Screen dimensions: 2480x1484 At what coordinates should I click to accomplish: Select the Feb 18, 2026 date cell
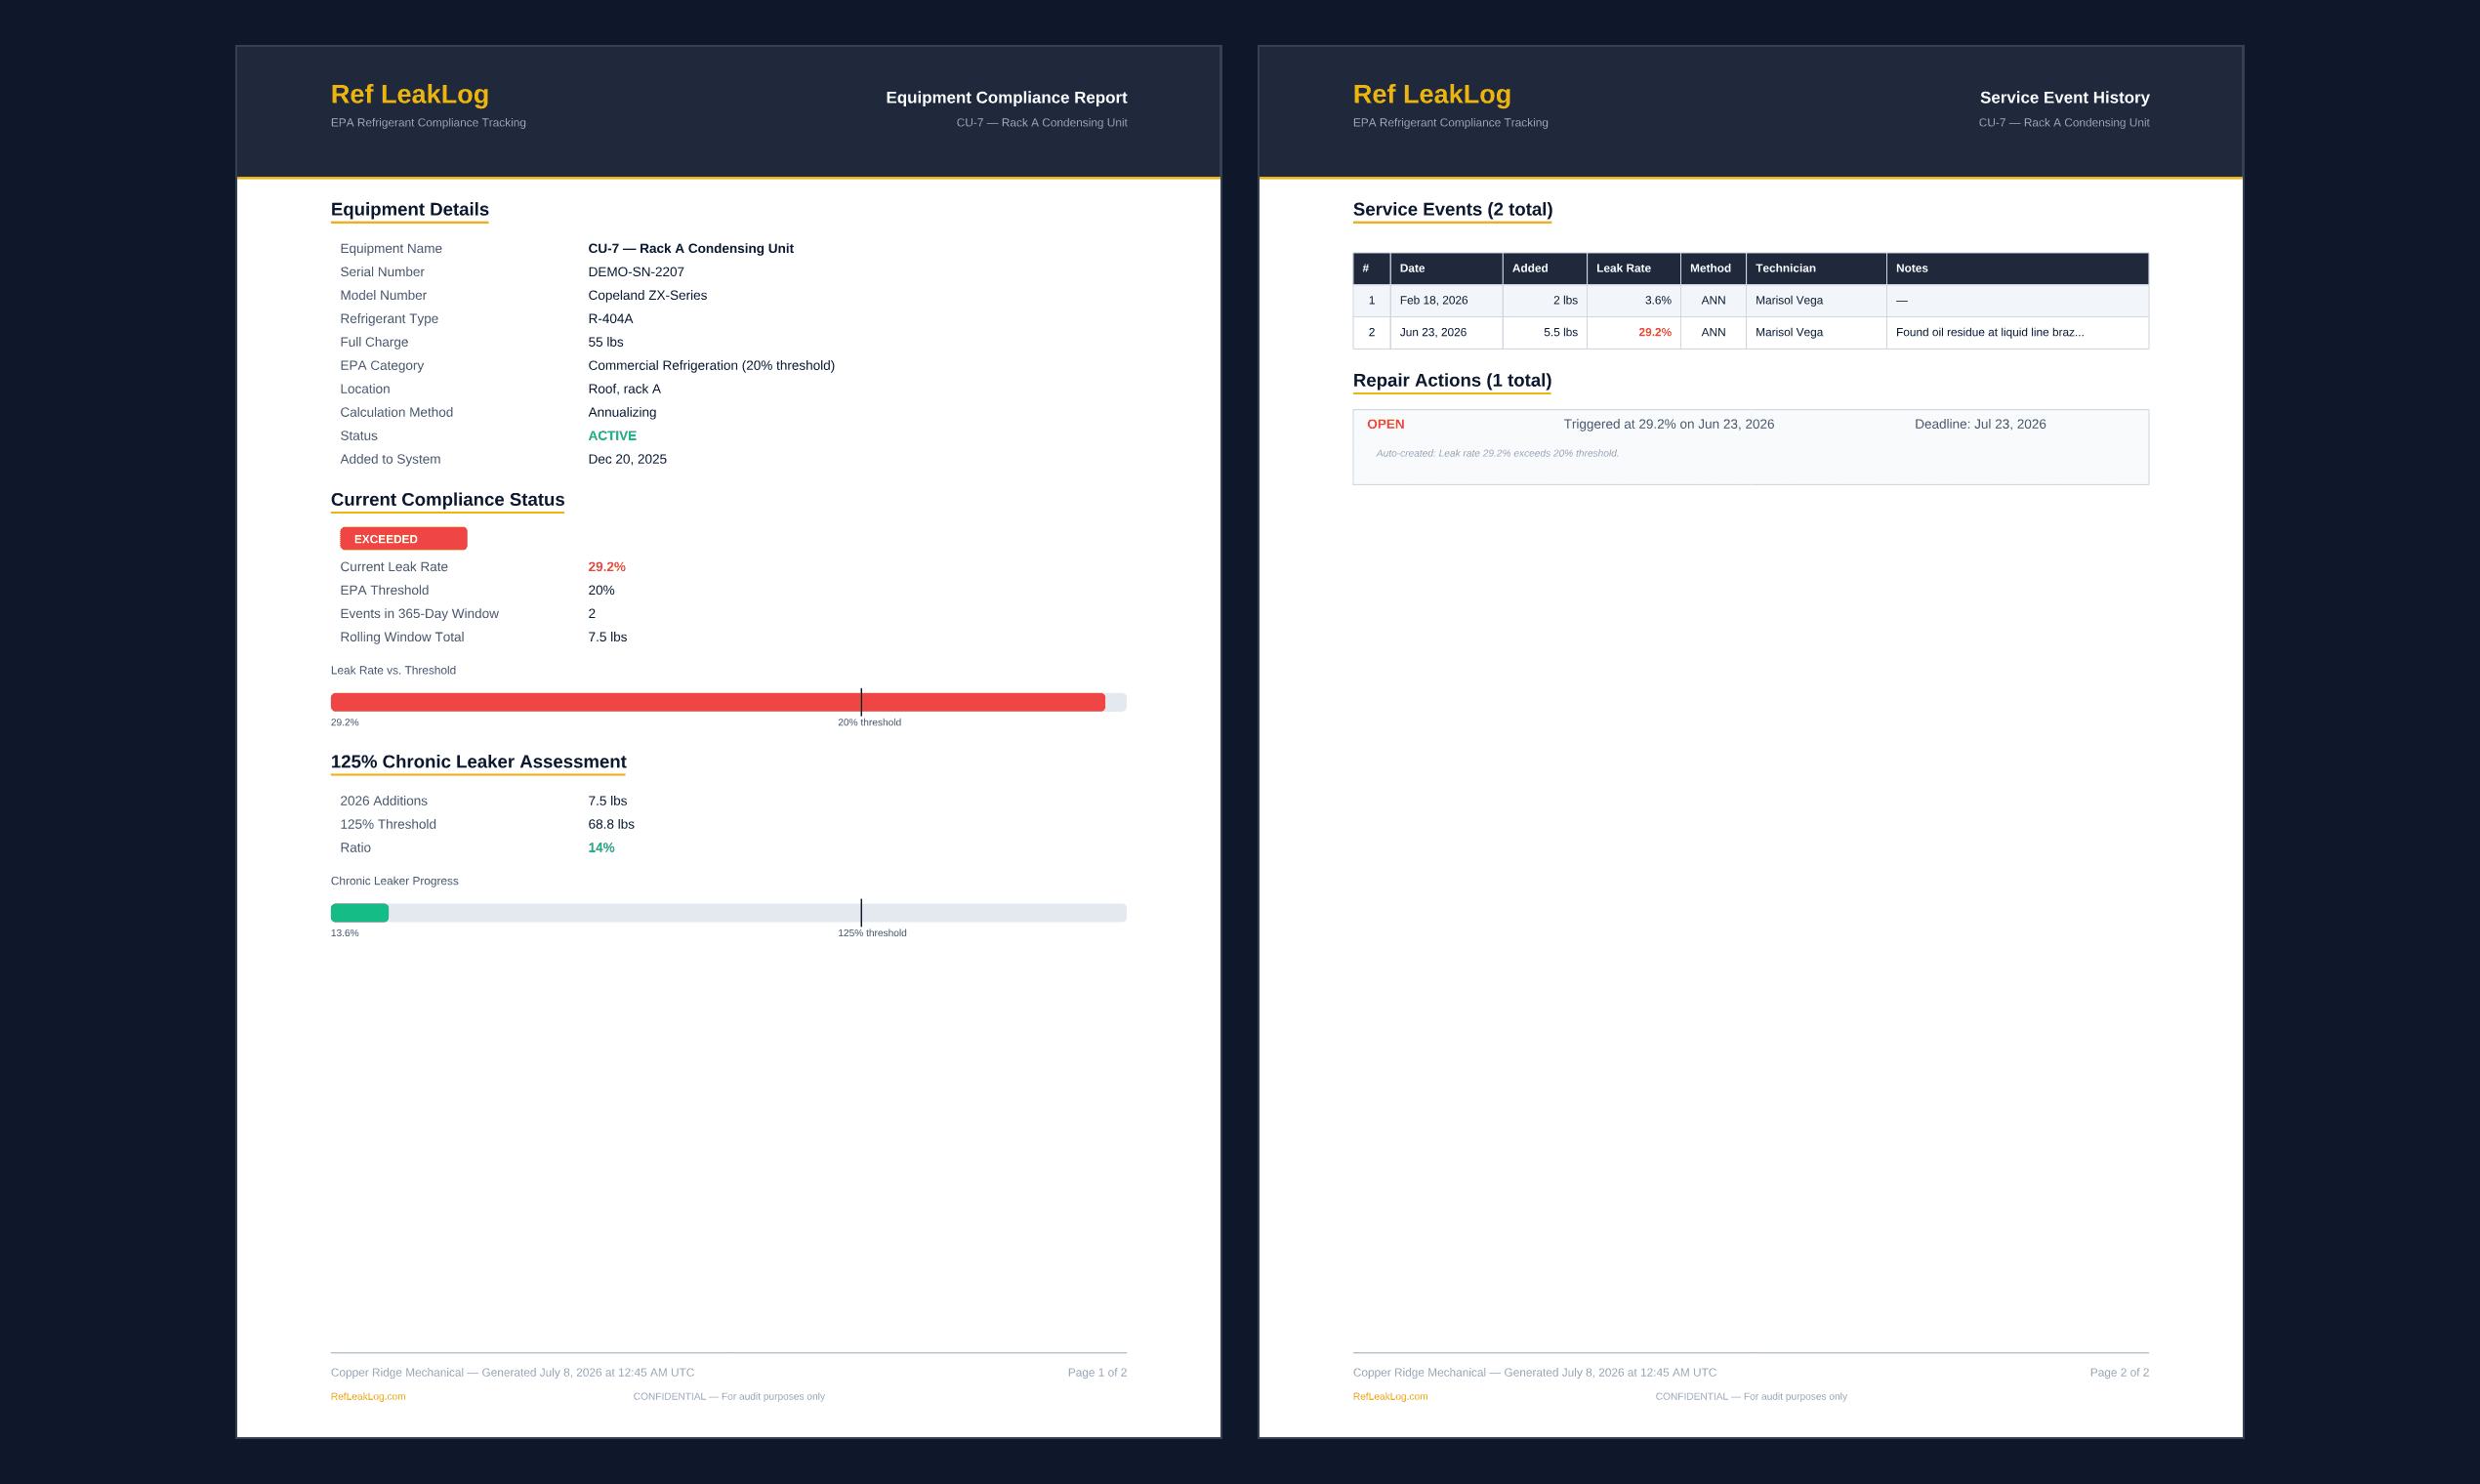click(x=1446, y=300)
